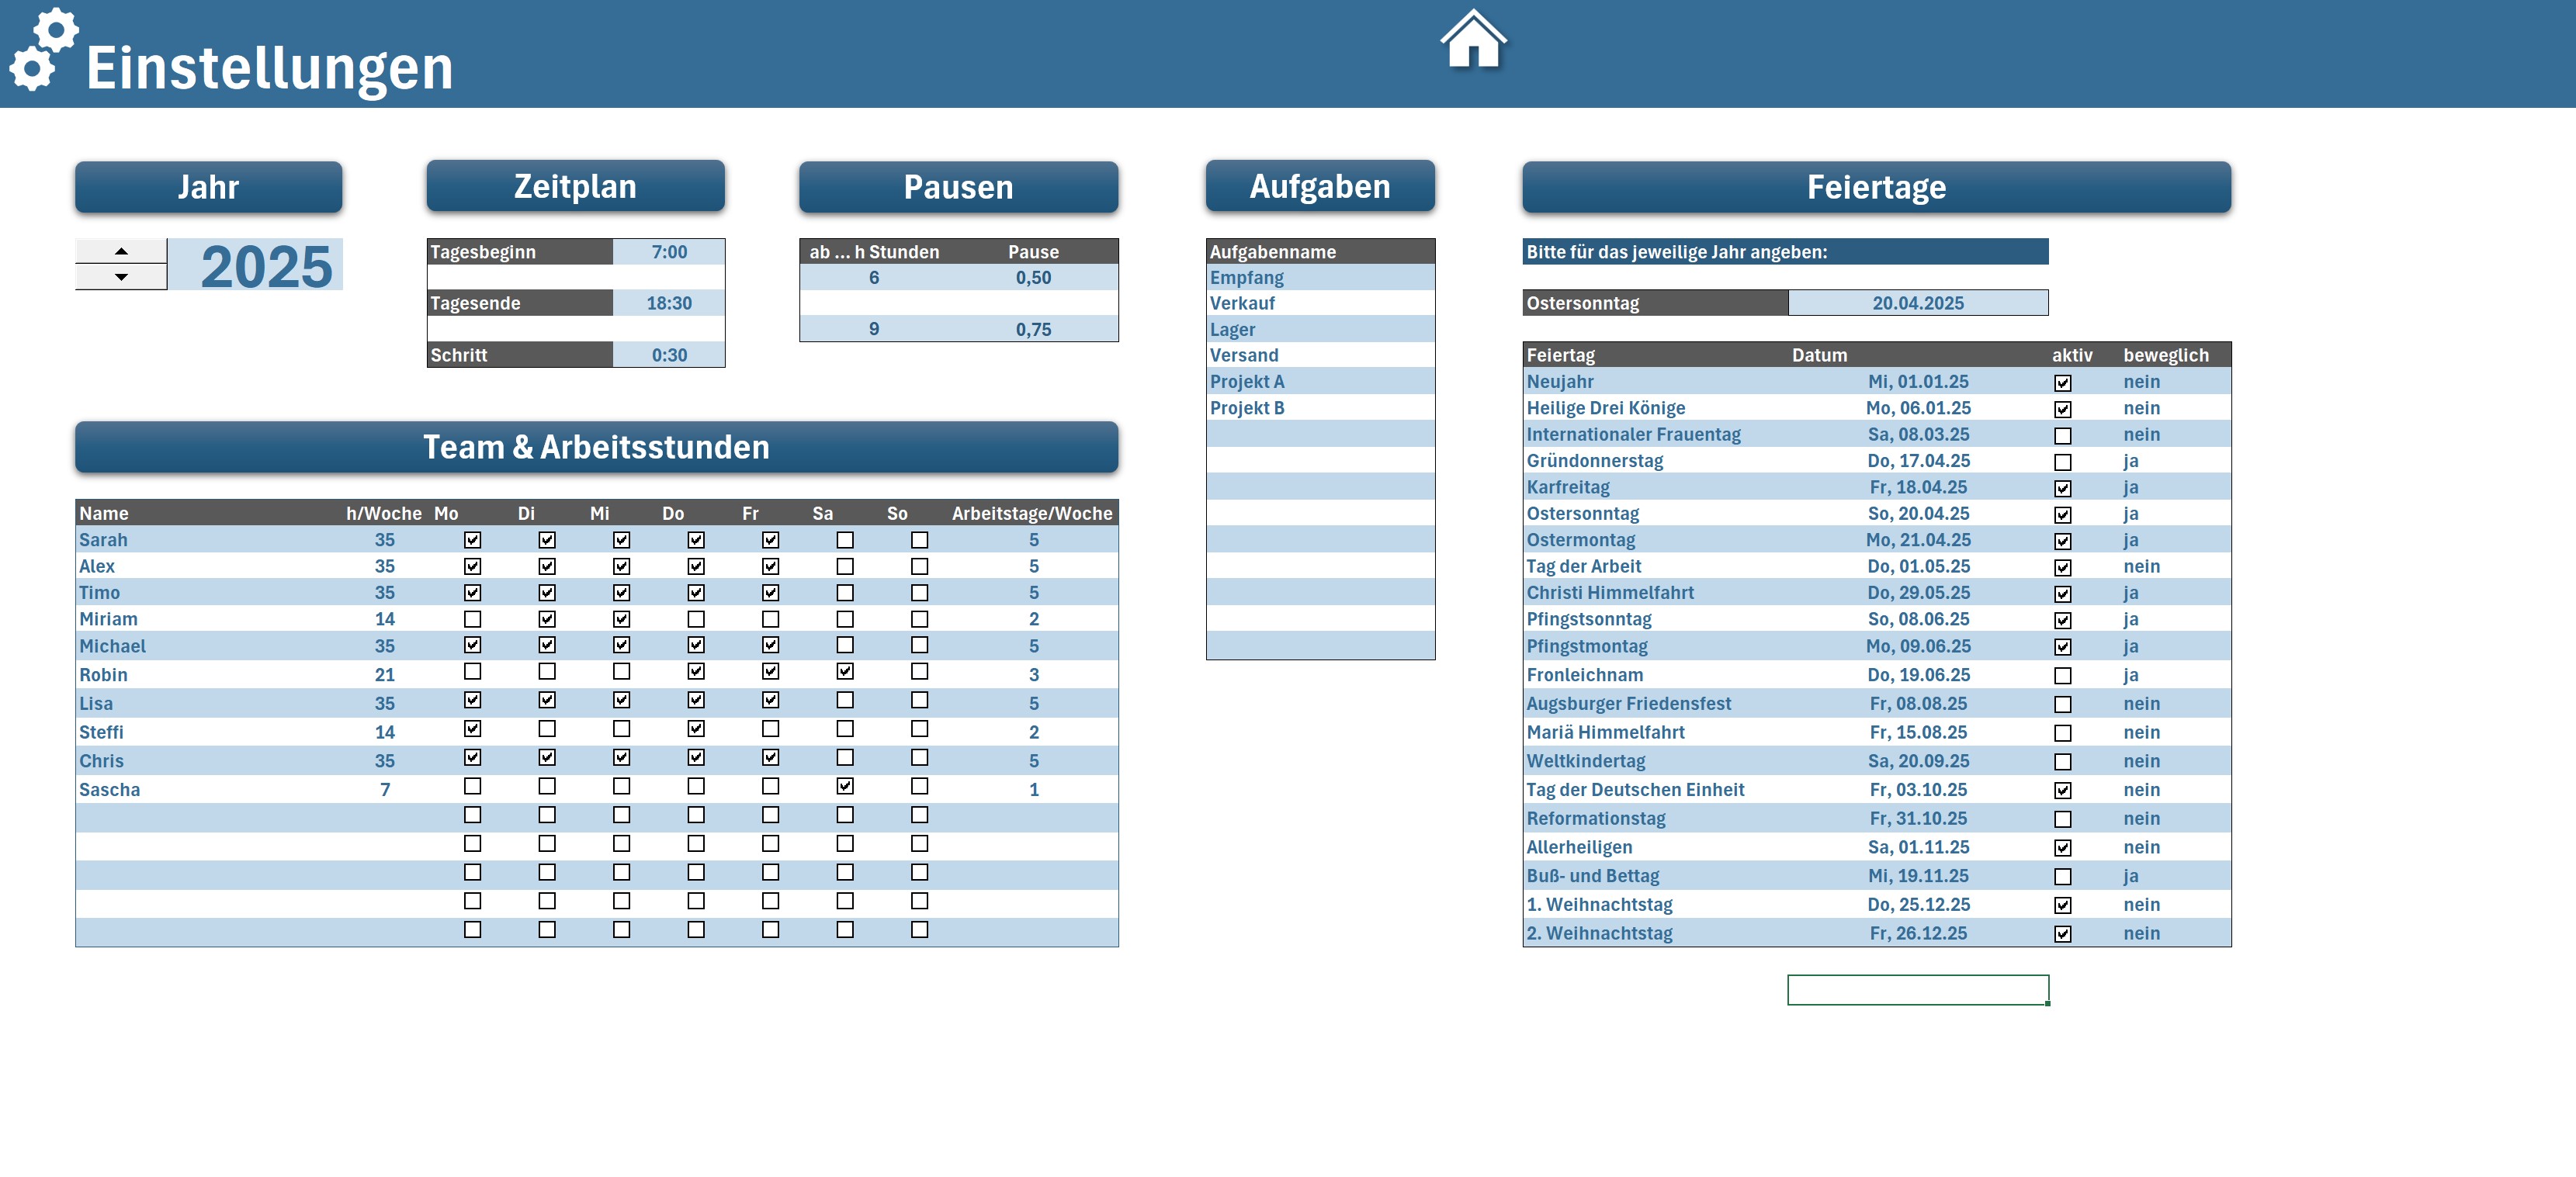Enable Fronleichnam holiday checkbox
The height and width of the screenshot is (1177, 2576).
[x=2062, y=676]
